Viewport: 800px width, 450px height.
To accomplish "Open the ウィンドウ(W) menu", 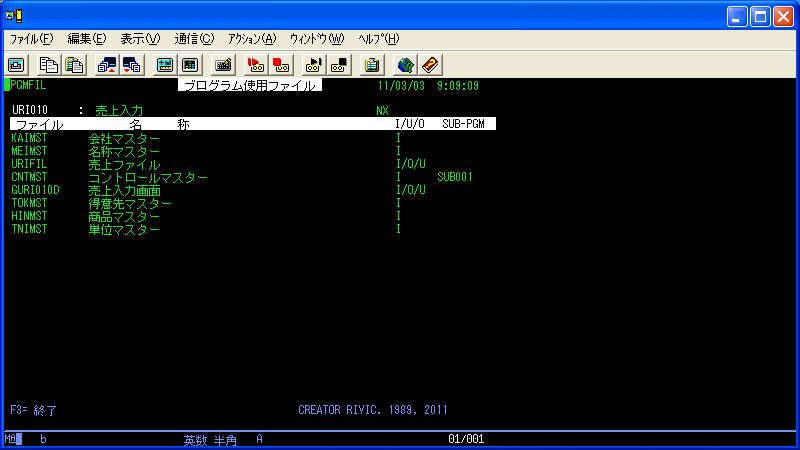I will click(x=317, y=39).
